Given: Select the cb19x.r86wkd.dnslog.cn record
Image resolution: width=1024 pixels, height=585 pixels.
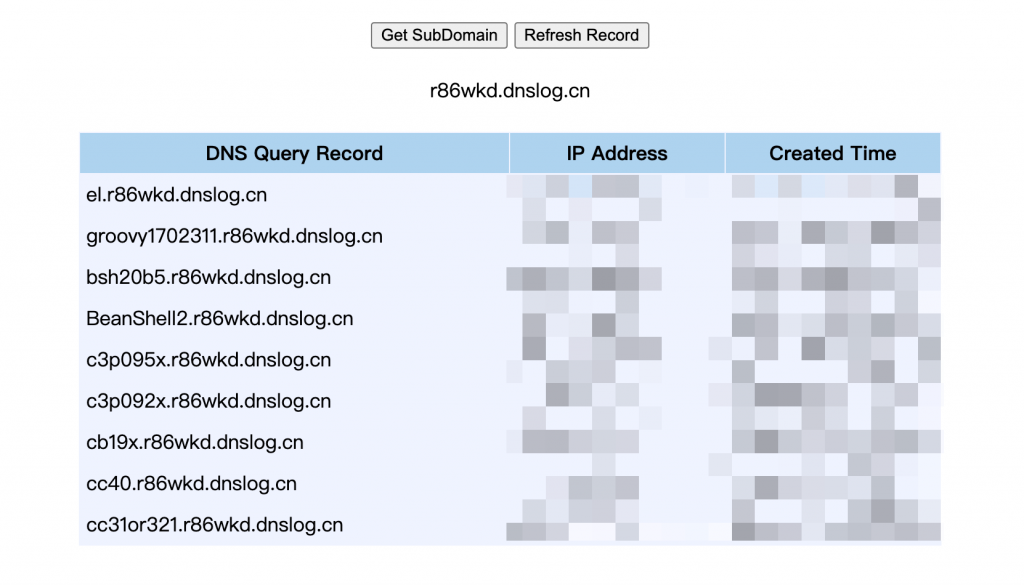Looking at the screenshot, I should tap(195, 443).
